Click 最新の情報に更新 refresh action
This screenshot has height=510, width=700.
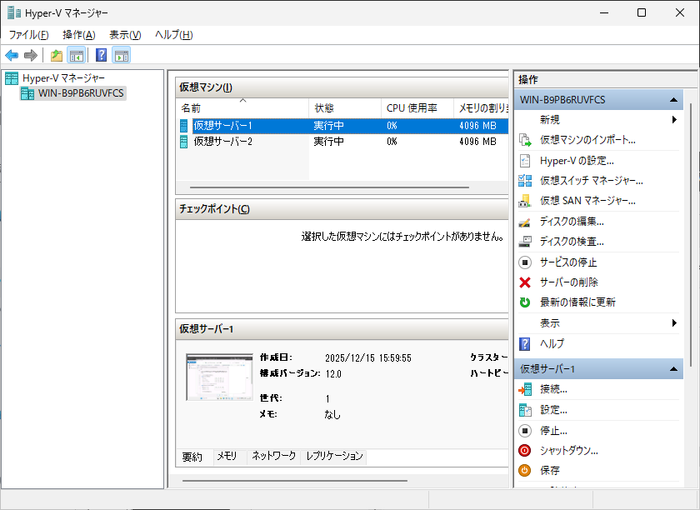pyautogui.click(x=577, y=302)
